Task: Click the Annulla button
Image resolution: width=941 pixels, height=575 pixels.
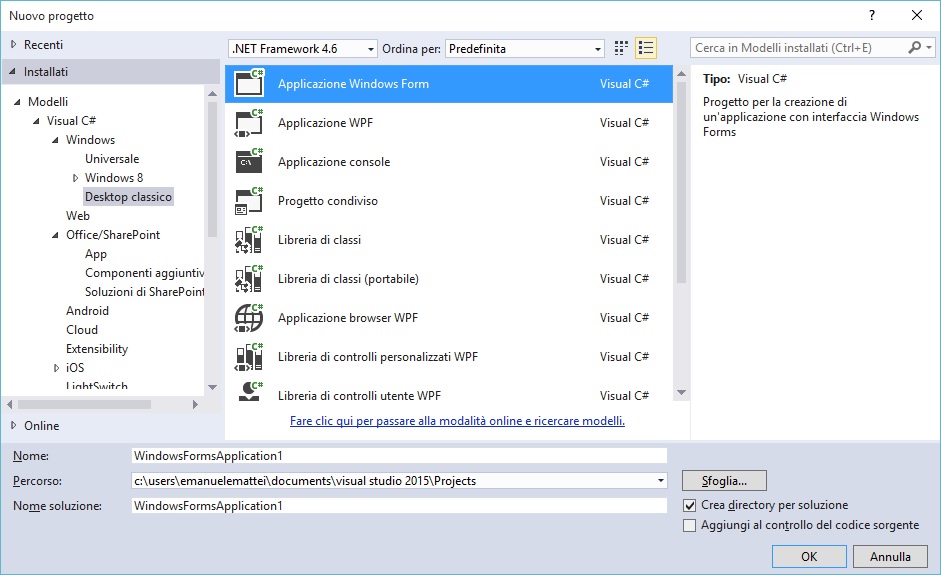Action: tap(890, 556)
